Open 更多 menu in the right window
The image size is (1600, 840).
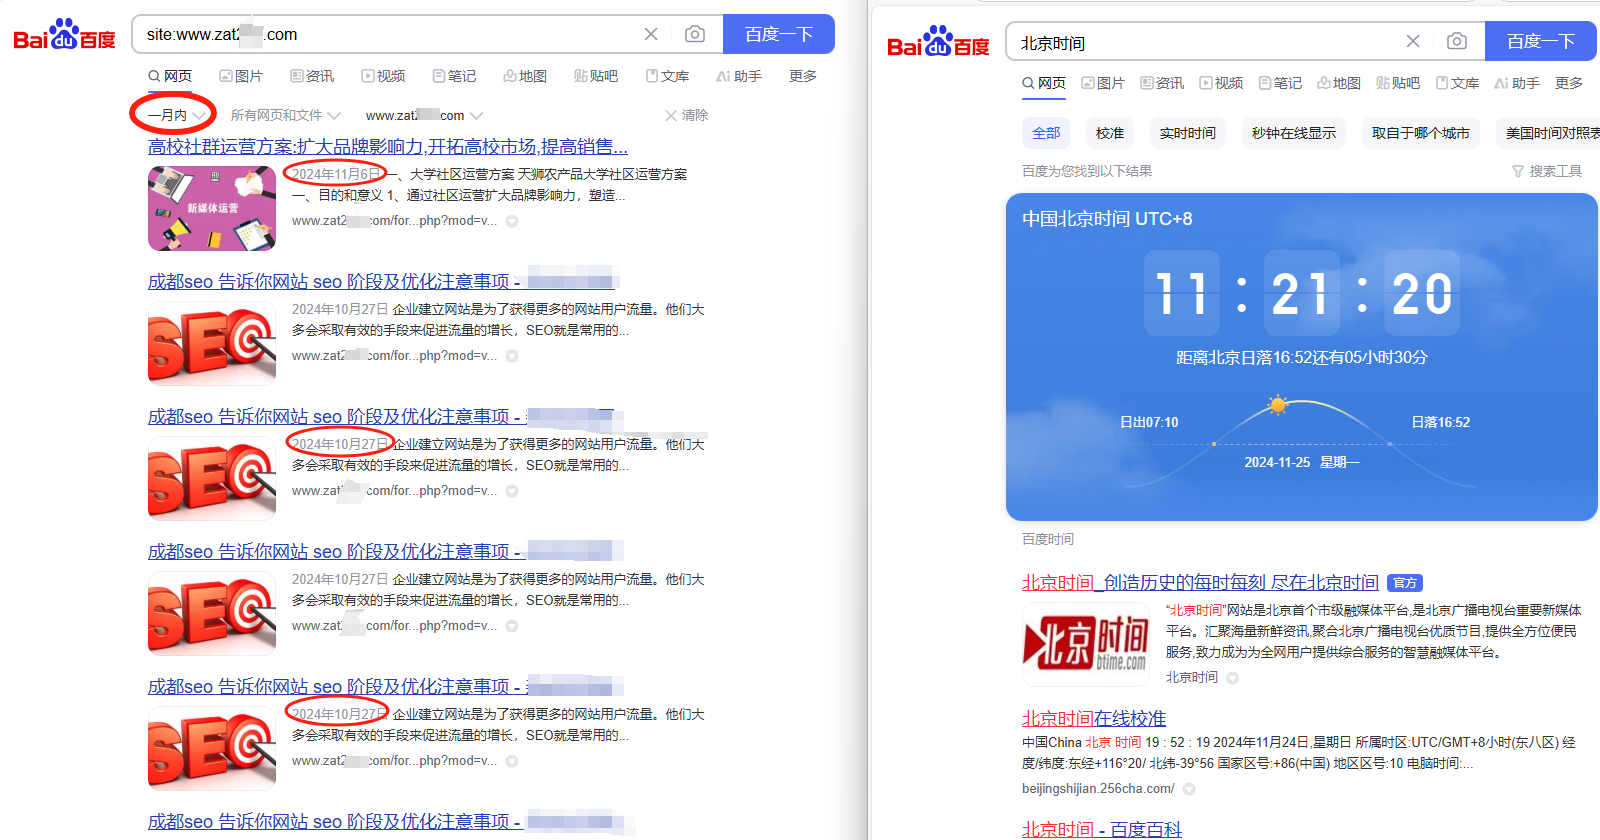[x=1569, y=83]
